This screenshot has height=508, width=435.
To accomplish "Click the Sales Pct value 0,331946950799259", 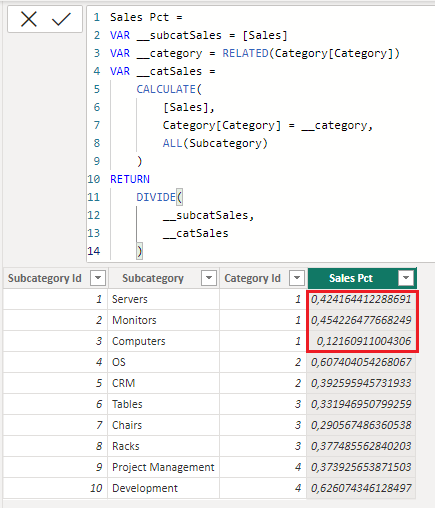I will pos(361,404).
